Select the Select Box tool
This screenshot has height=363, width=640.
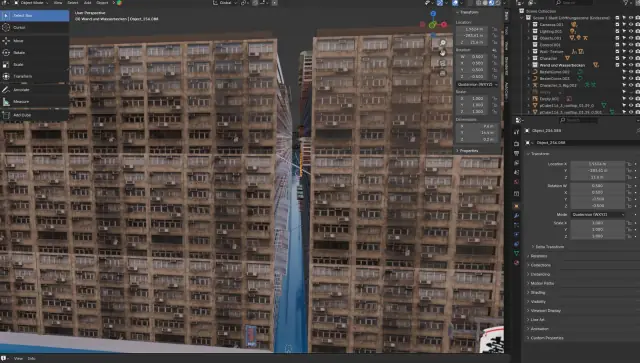(35, 16)
